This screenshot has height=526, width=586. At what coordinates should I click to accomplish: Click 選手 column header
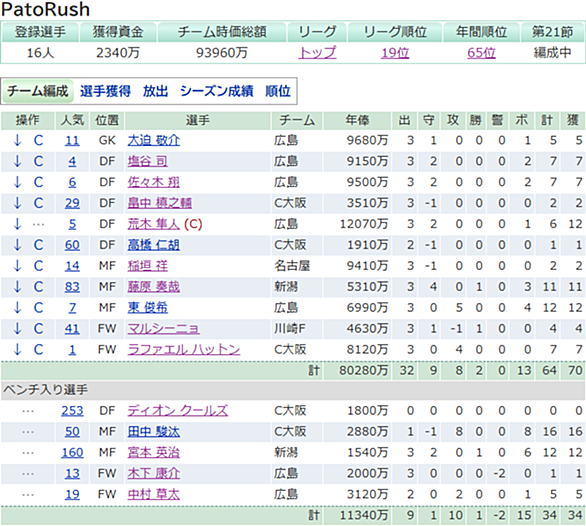pyautogui.click(x=198, y=120)
